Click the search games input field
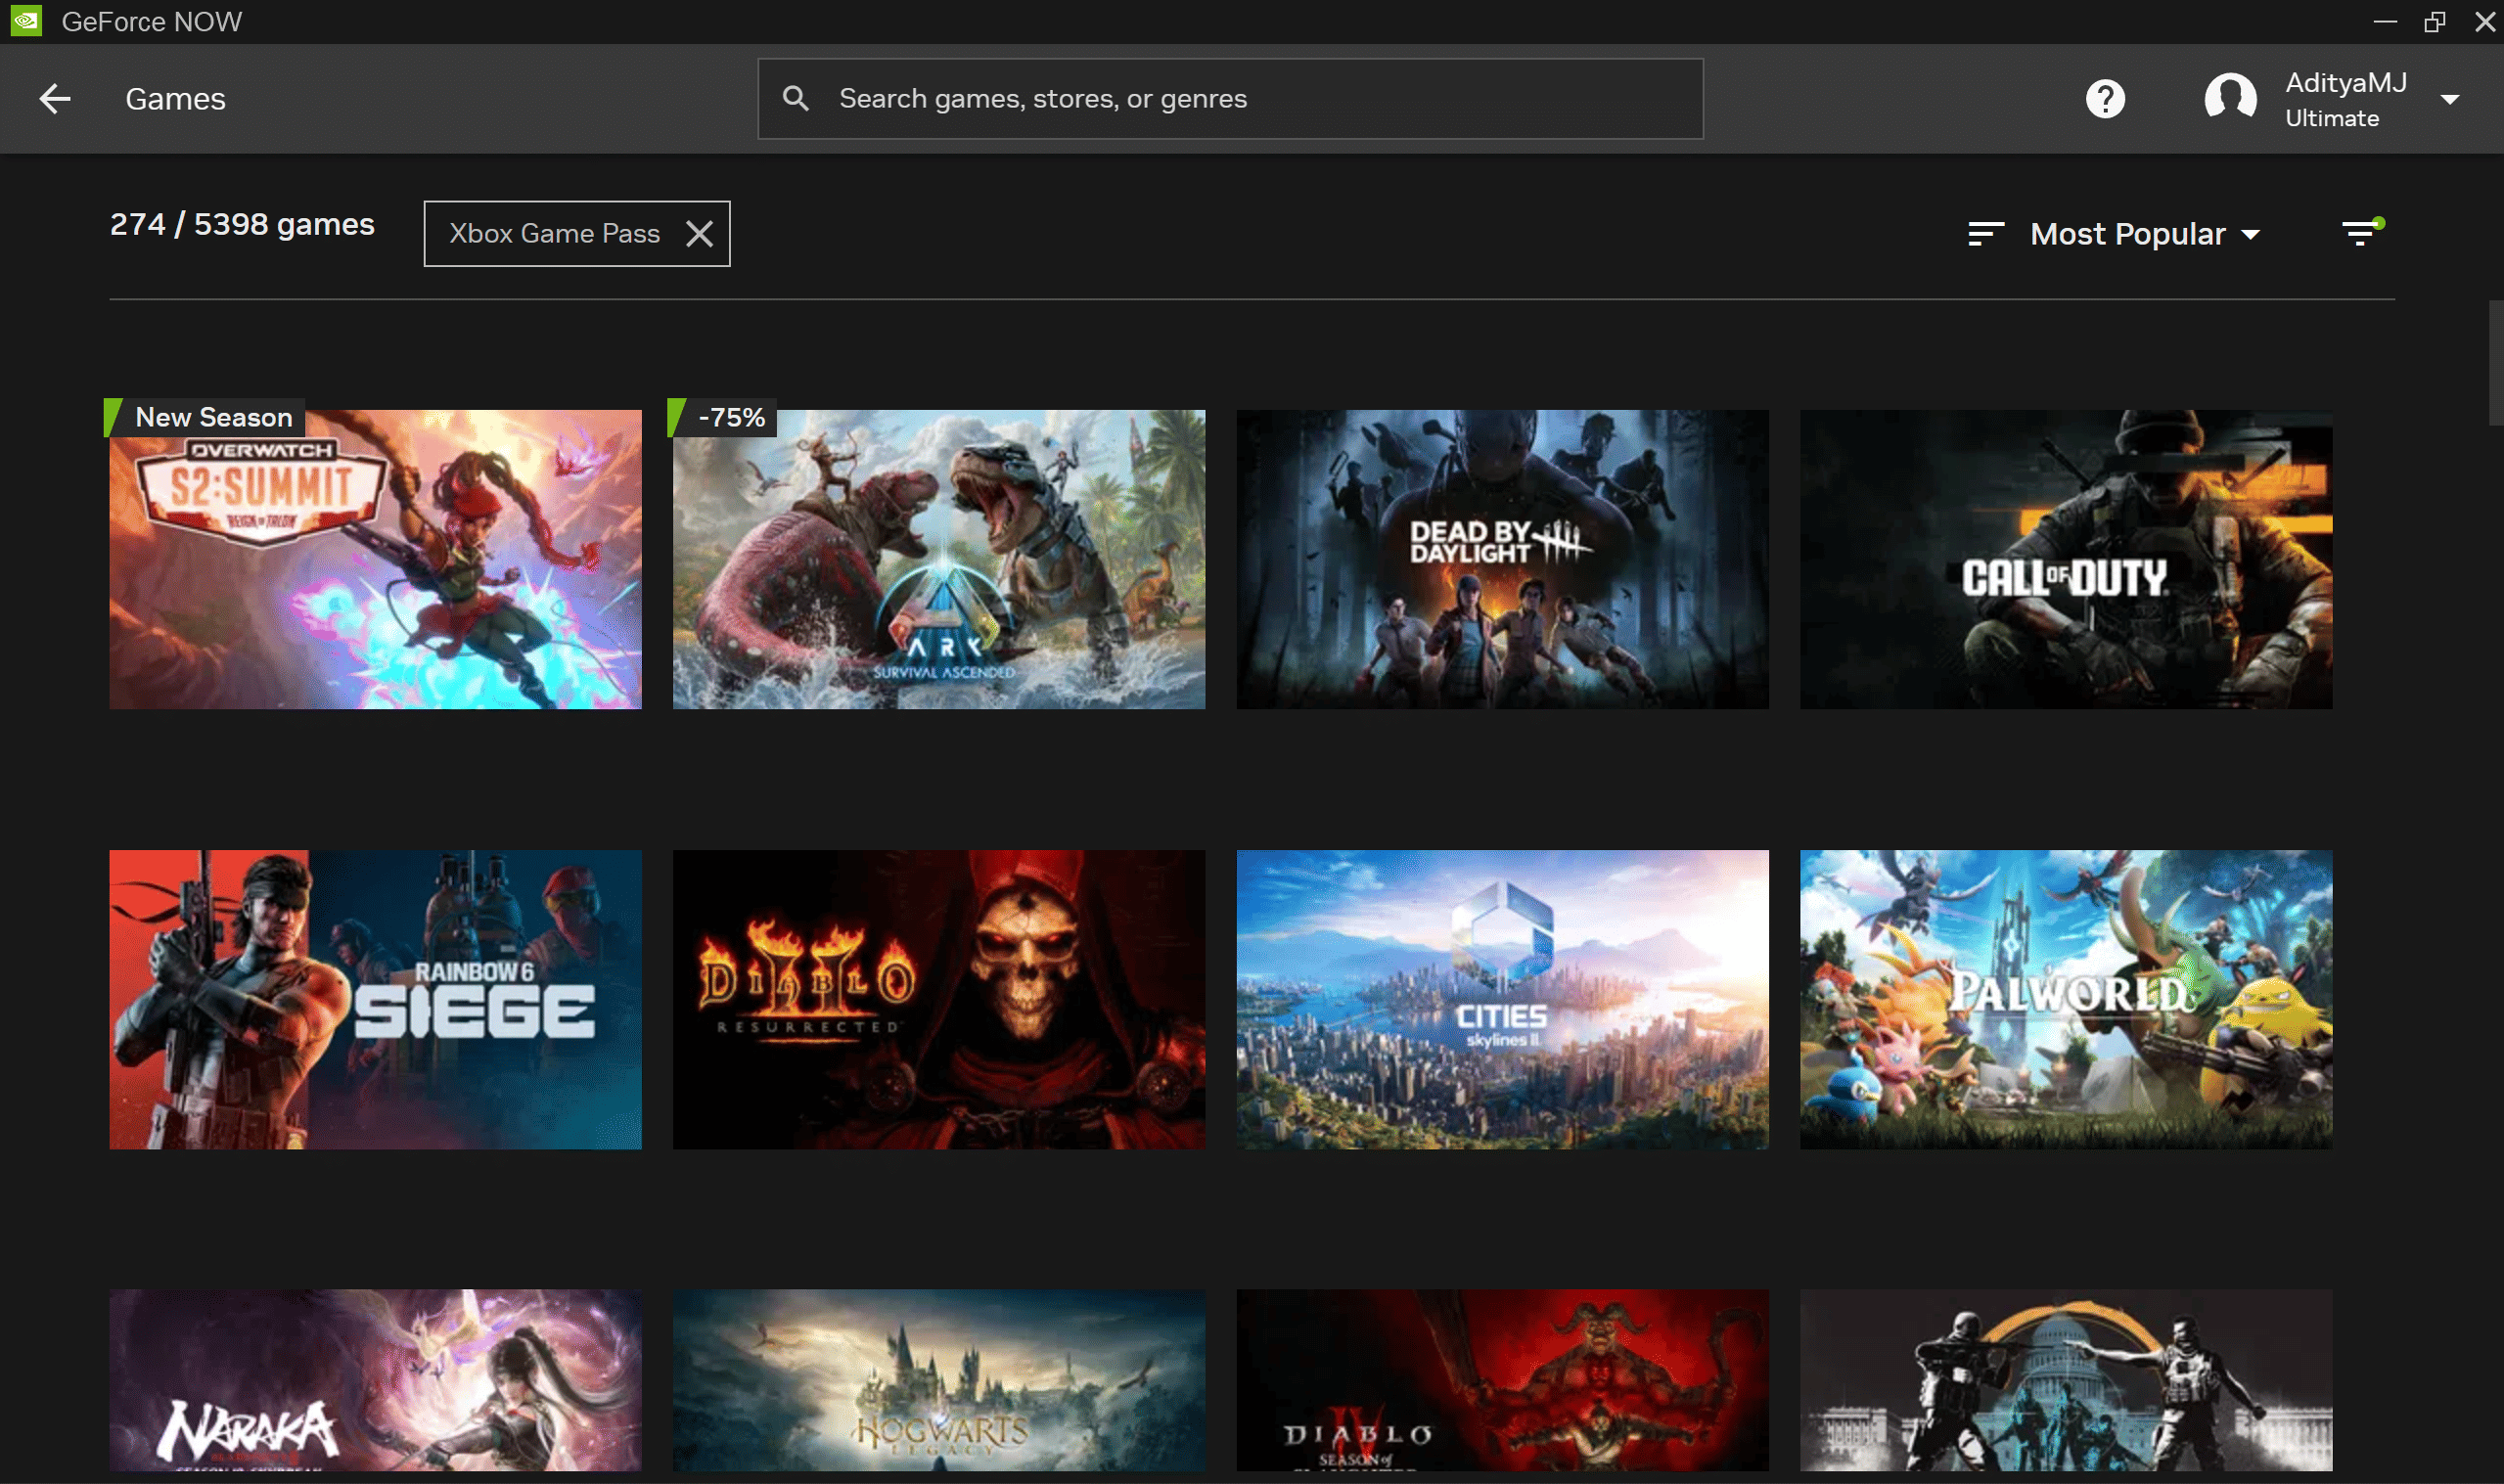 1230,98
